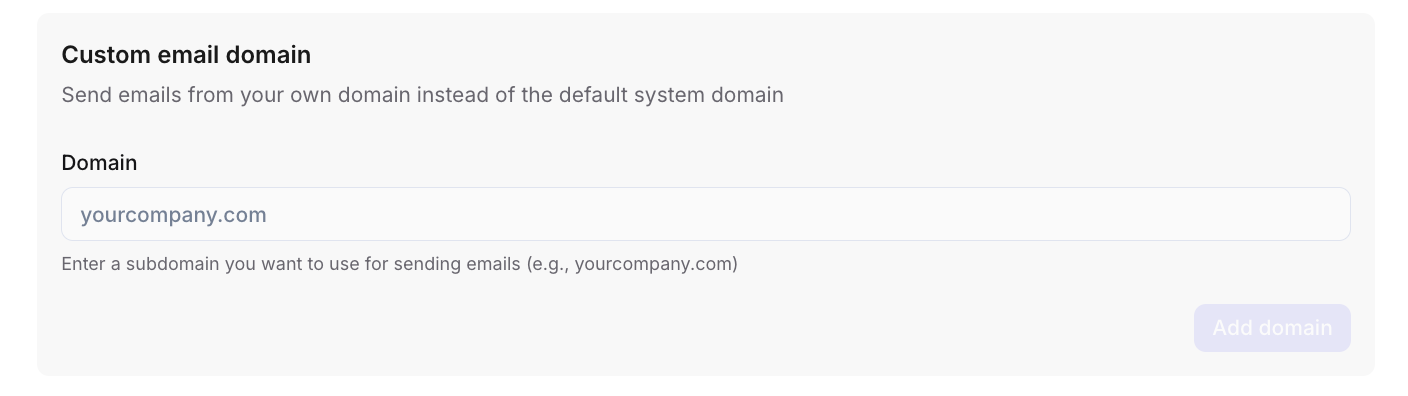Click the yourcompany.com placeholder text
Image resolution: width=1408 pixels, height=396 pixels.
(173, 215)
